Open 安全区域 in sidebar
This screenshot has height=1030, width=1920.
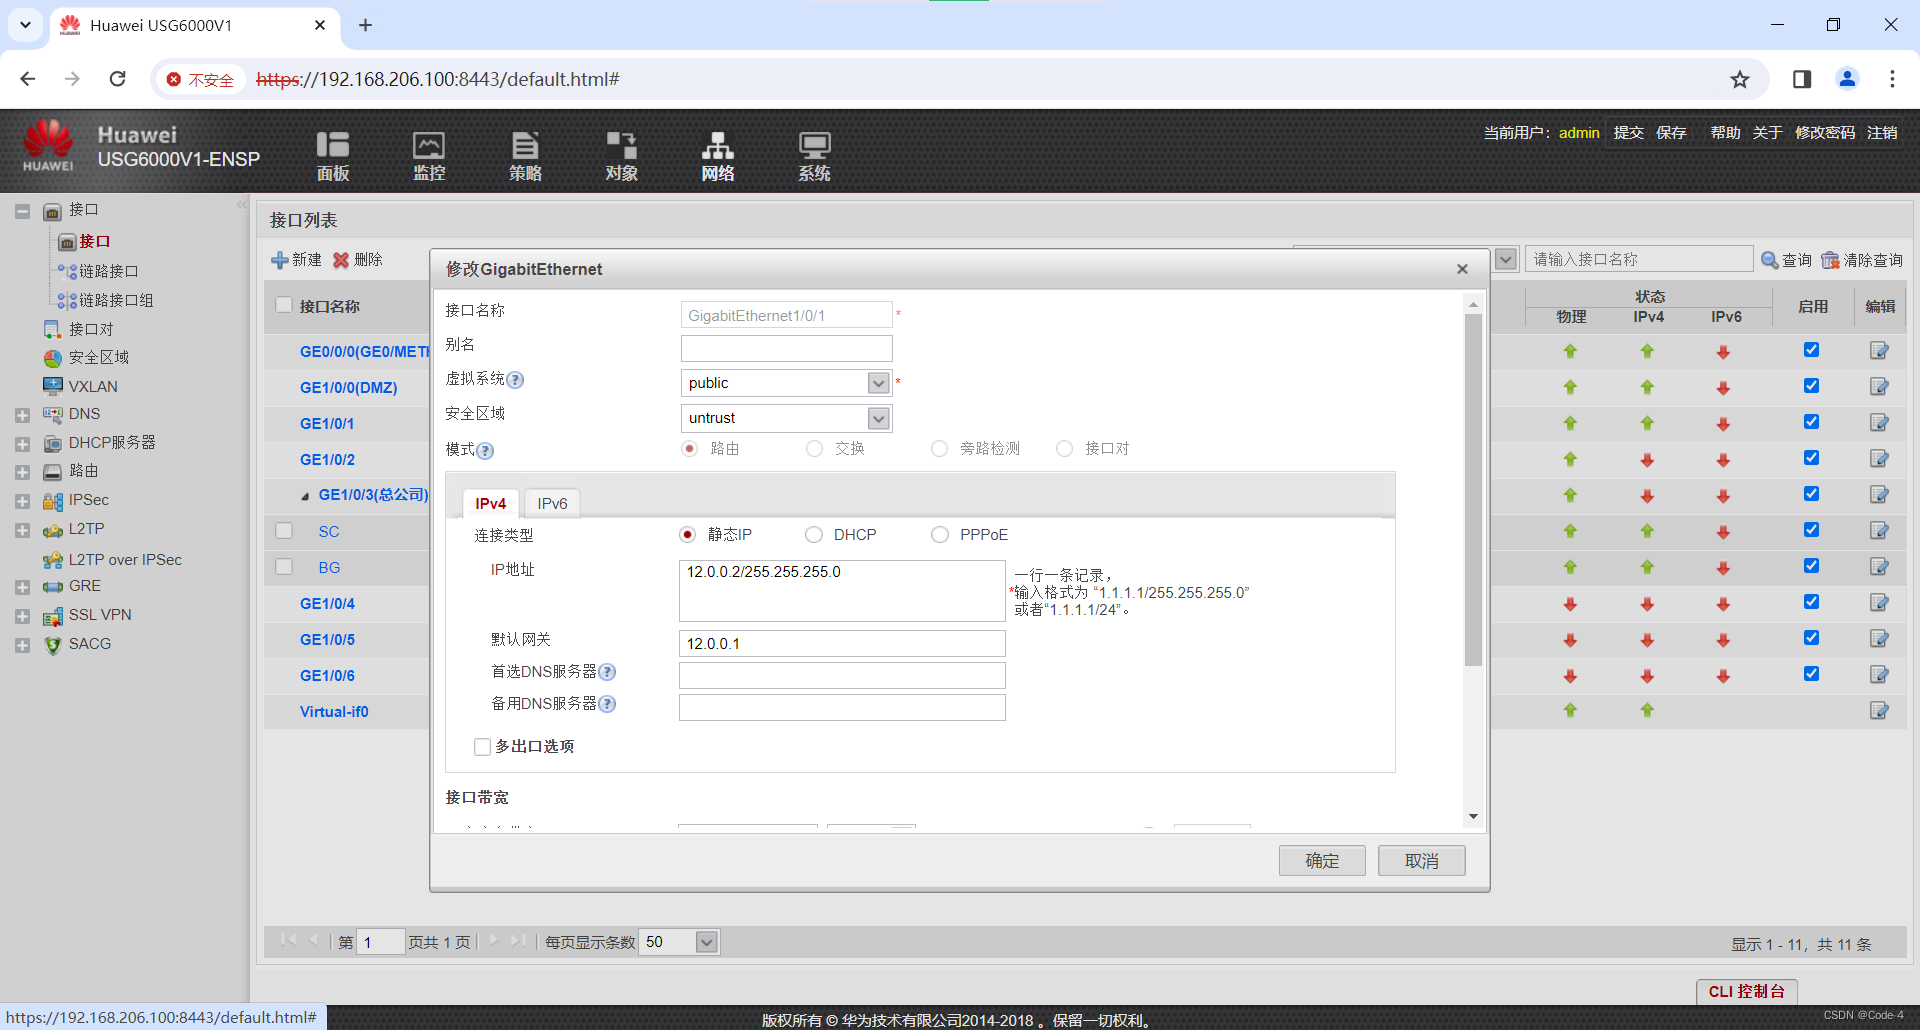coord(98,357)
